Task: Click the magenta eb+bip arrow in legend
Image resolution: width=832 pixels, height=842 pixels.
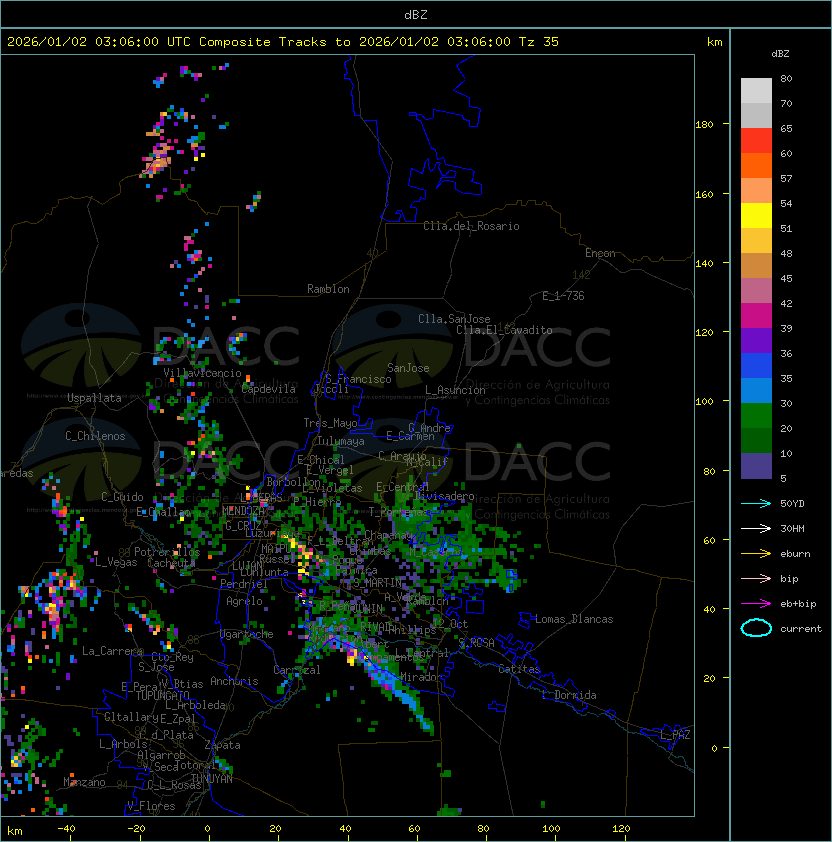Action: pyautogui.click(x=756, y=604)
